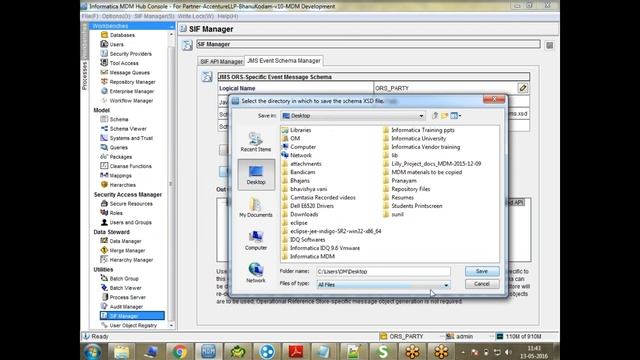Open the Help menu
The width and height of the screenshot is (640, 360).
click(228, 16)
